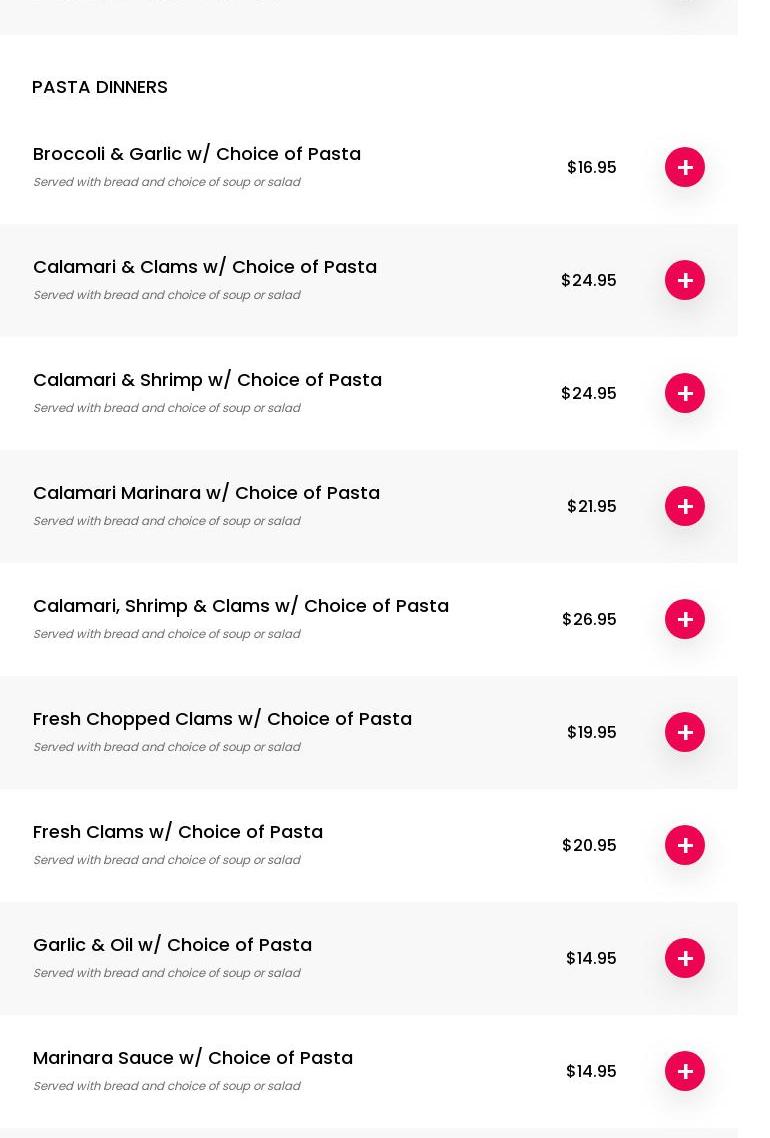Select Calamari & Clams w/ Choice of Pasta
This screenshot has height=1138, width=770.
(205, 267)
